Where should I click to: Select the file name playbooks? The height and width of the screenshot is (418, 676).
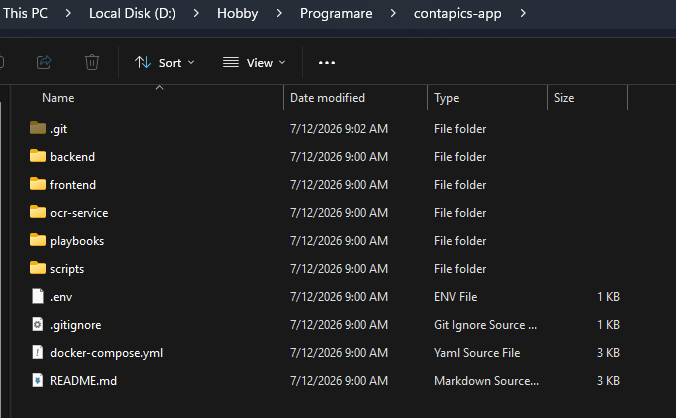point(77,241)
